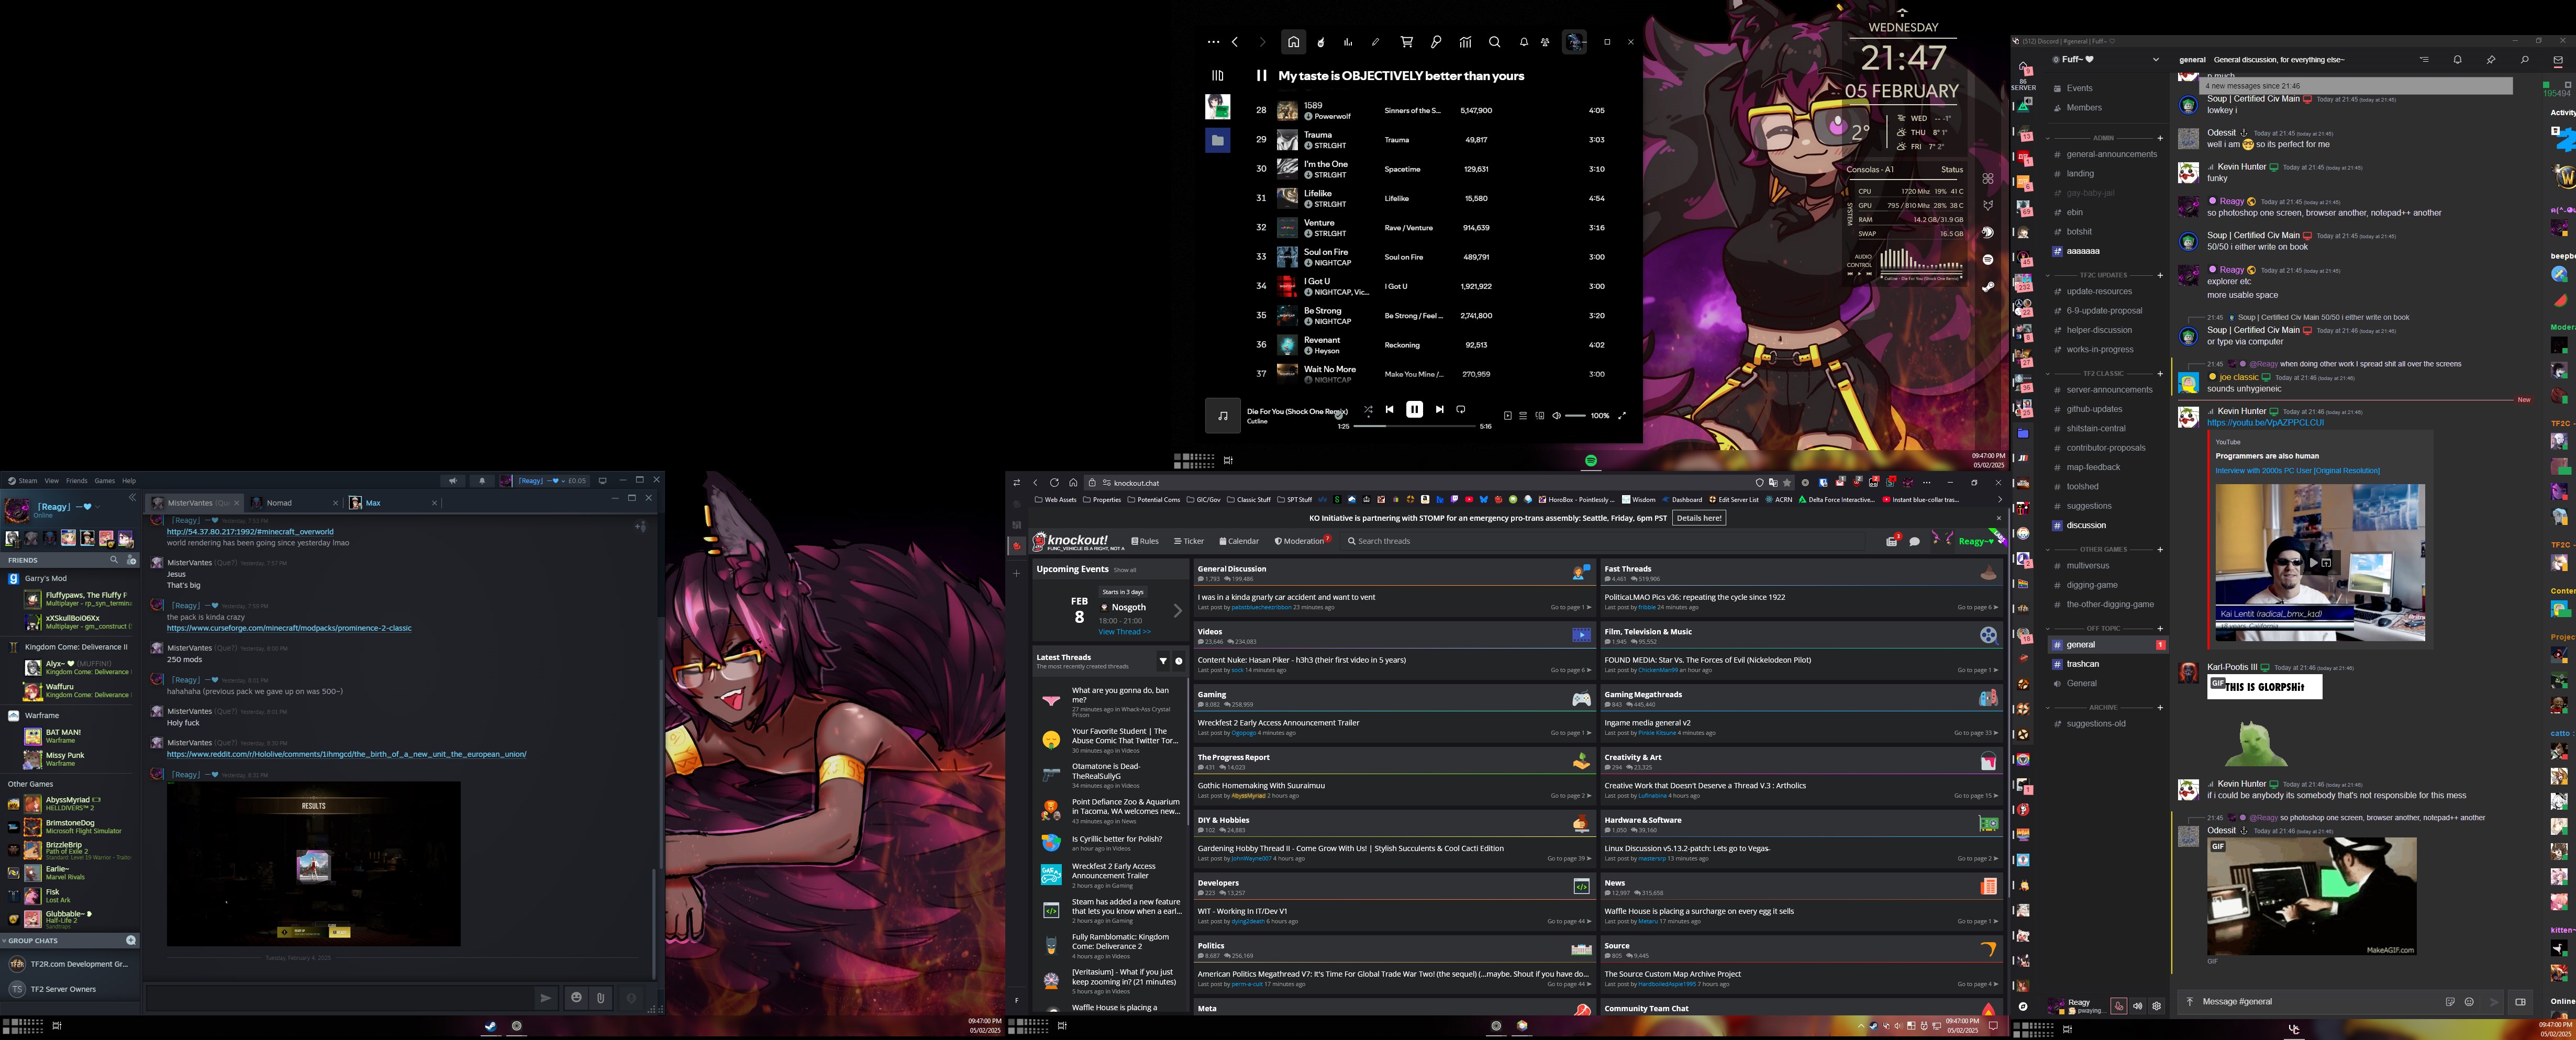Toggle Discord microphone mute
The image size is (2576, 1040).
coord(2118,1006)
